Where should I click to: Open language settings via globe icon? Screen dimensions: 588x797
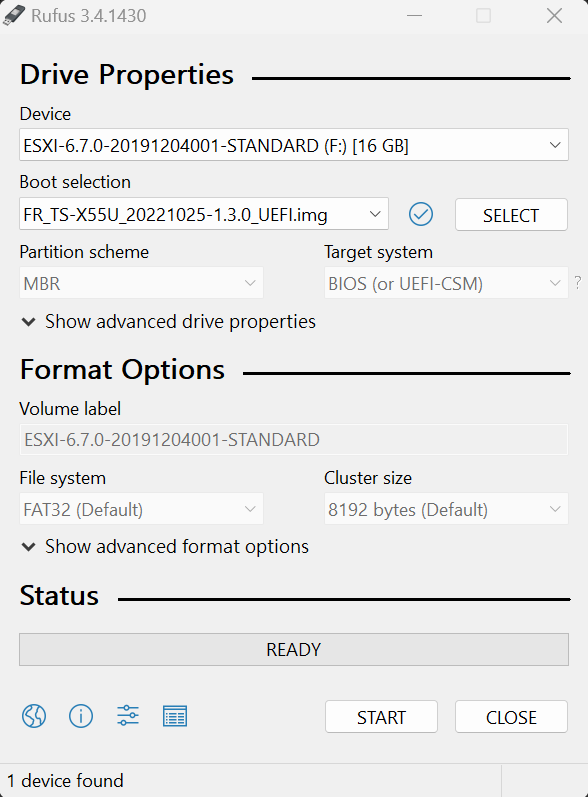coord(34,716)
